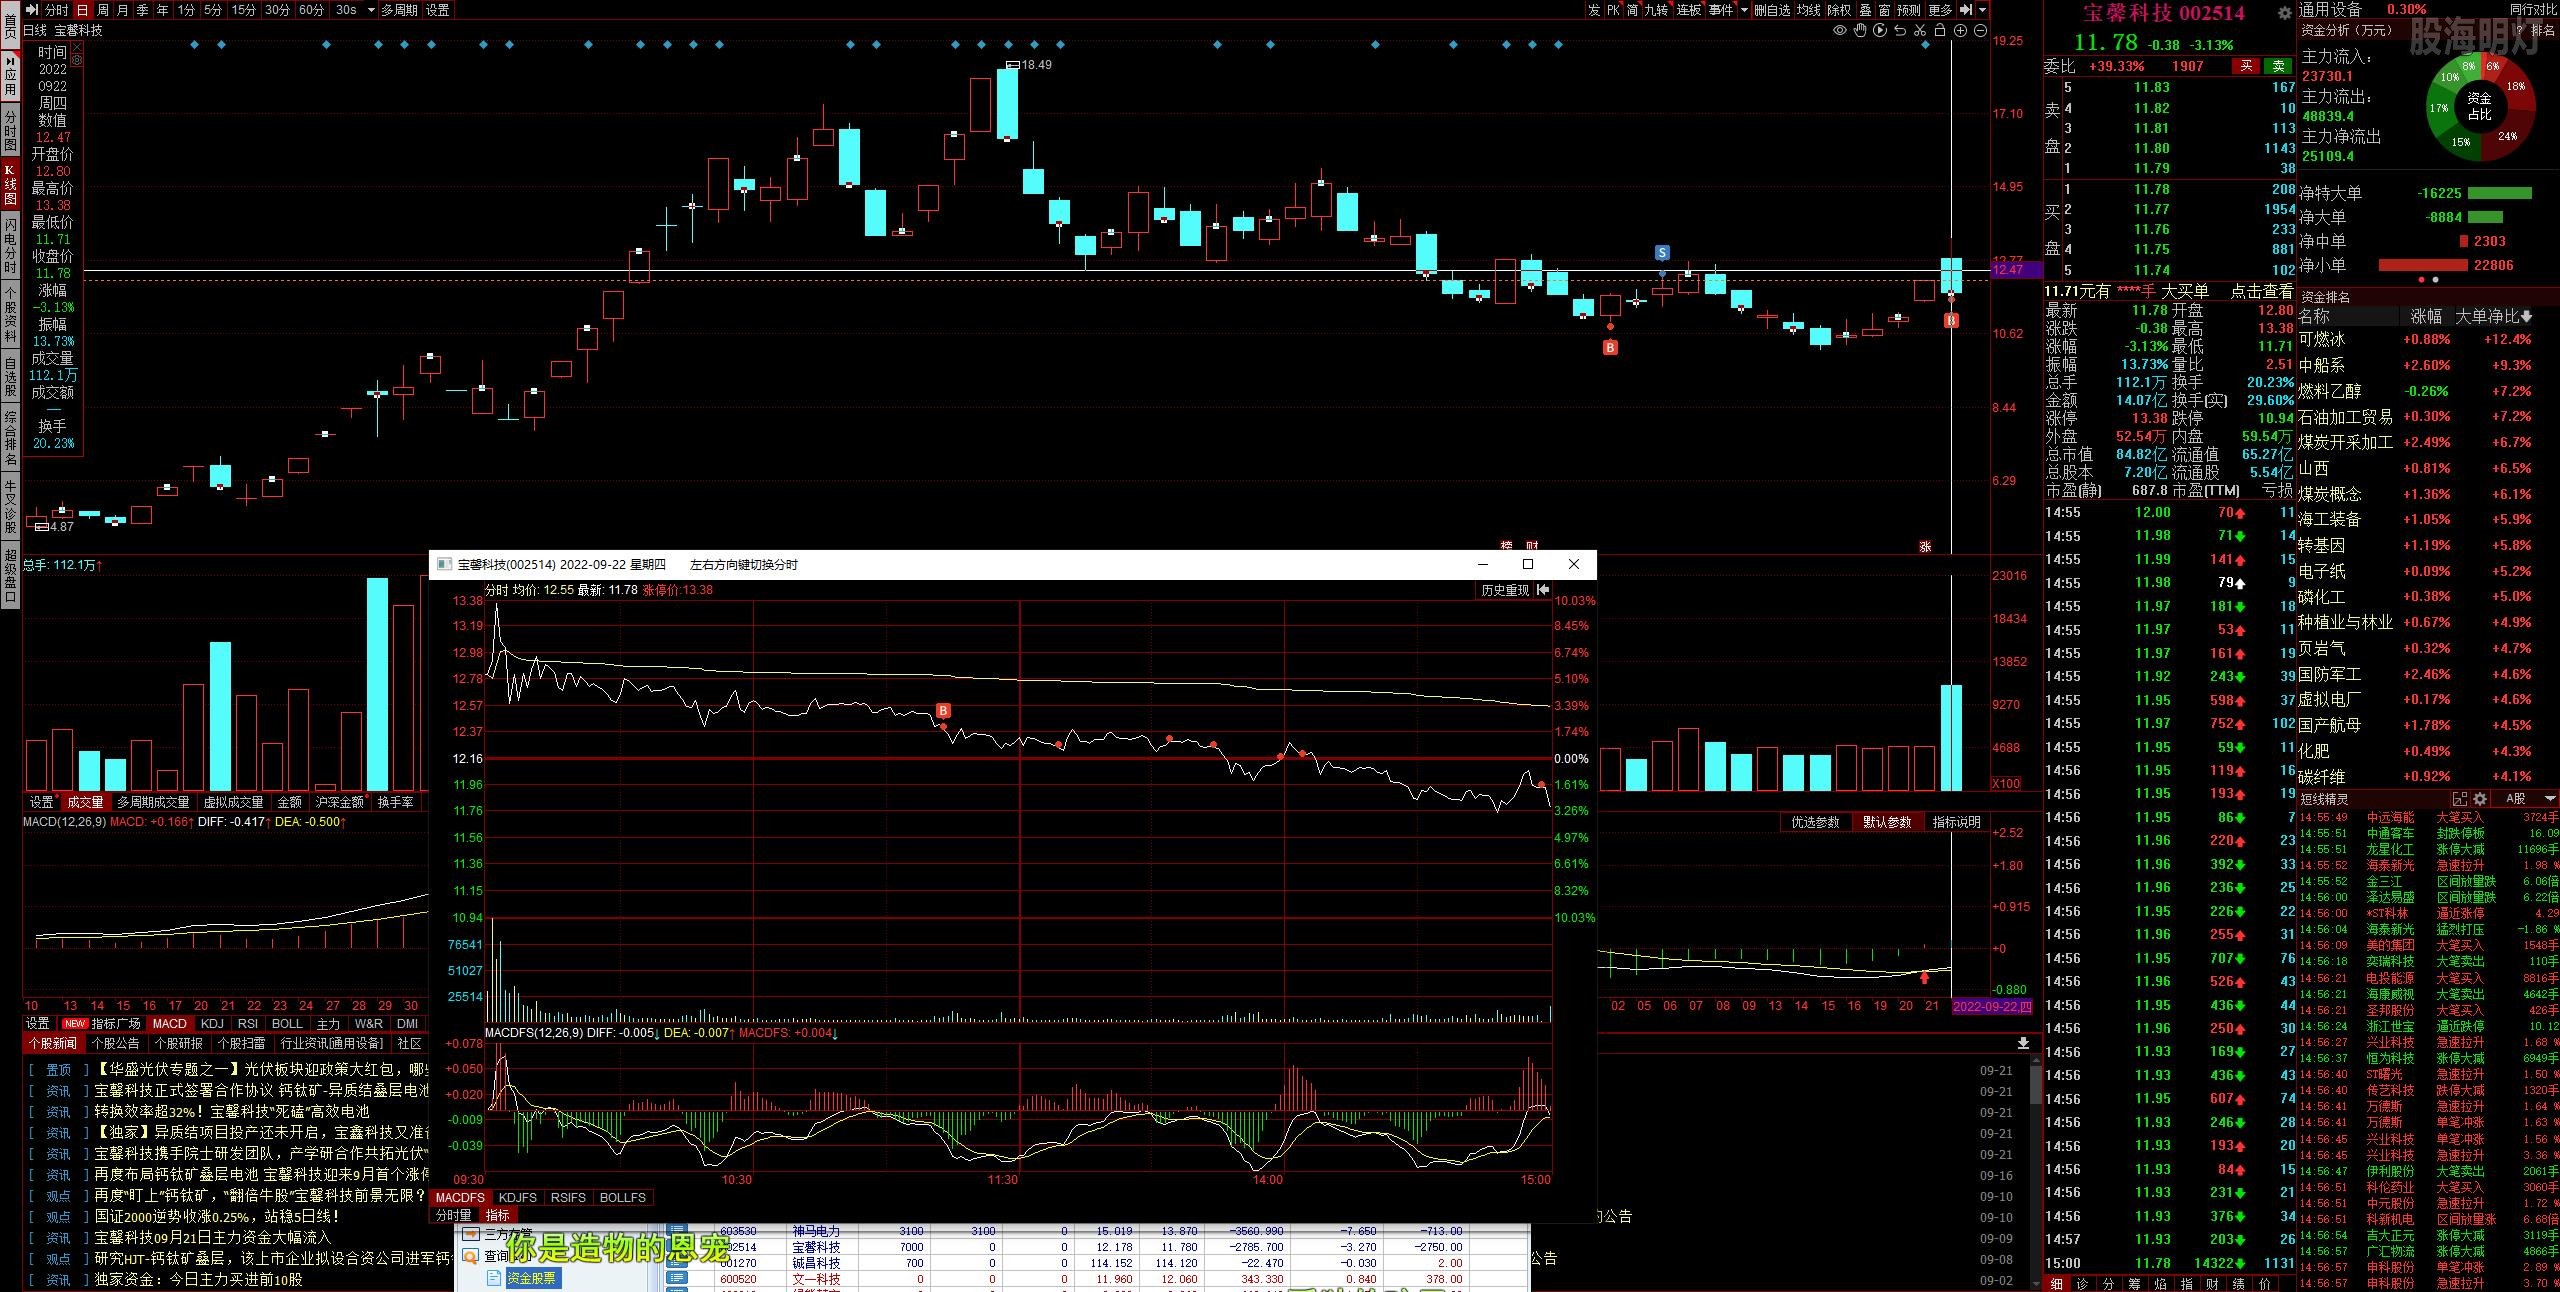Select the 筹 tab at the bottom of the quote panel

coord(2134,1284)
